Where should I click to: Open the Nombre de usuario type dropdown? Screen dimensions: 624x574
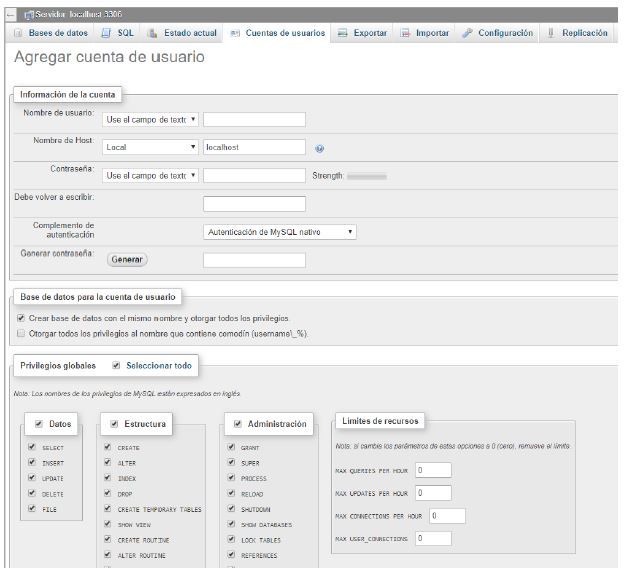150,119
